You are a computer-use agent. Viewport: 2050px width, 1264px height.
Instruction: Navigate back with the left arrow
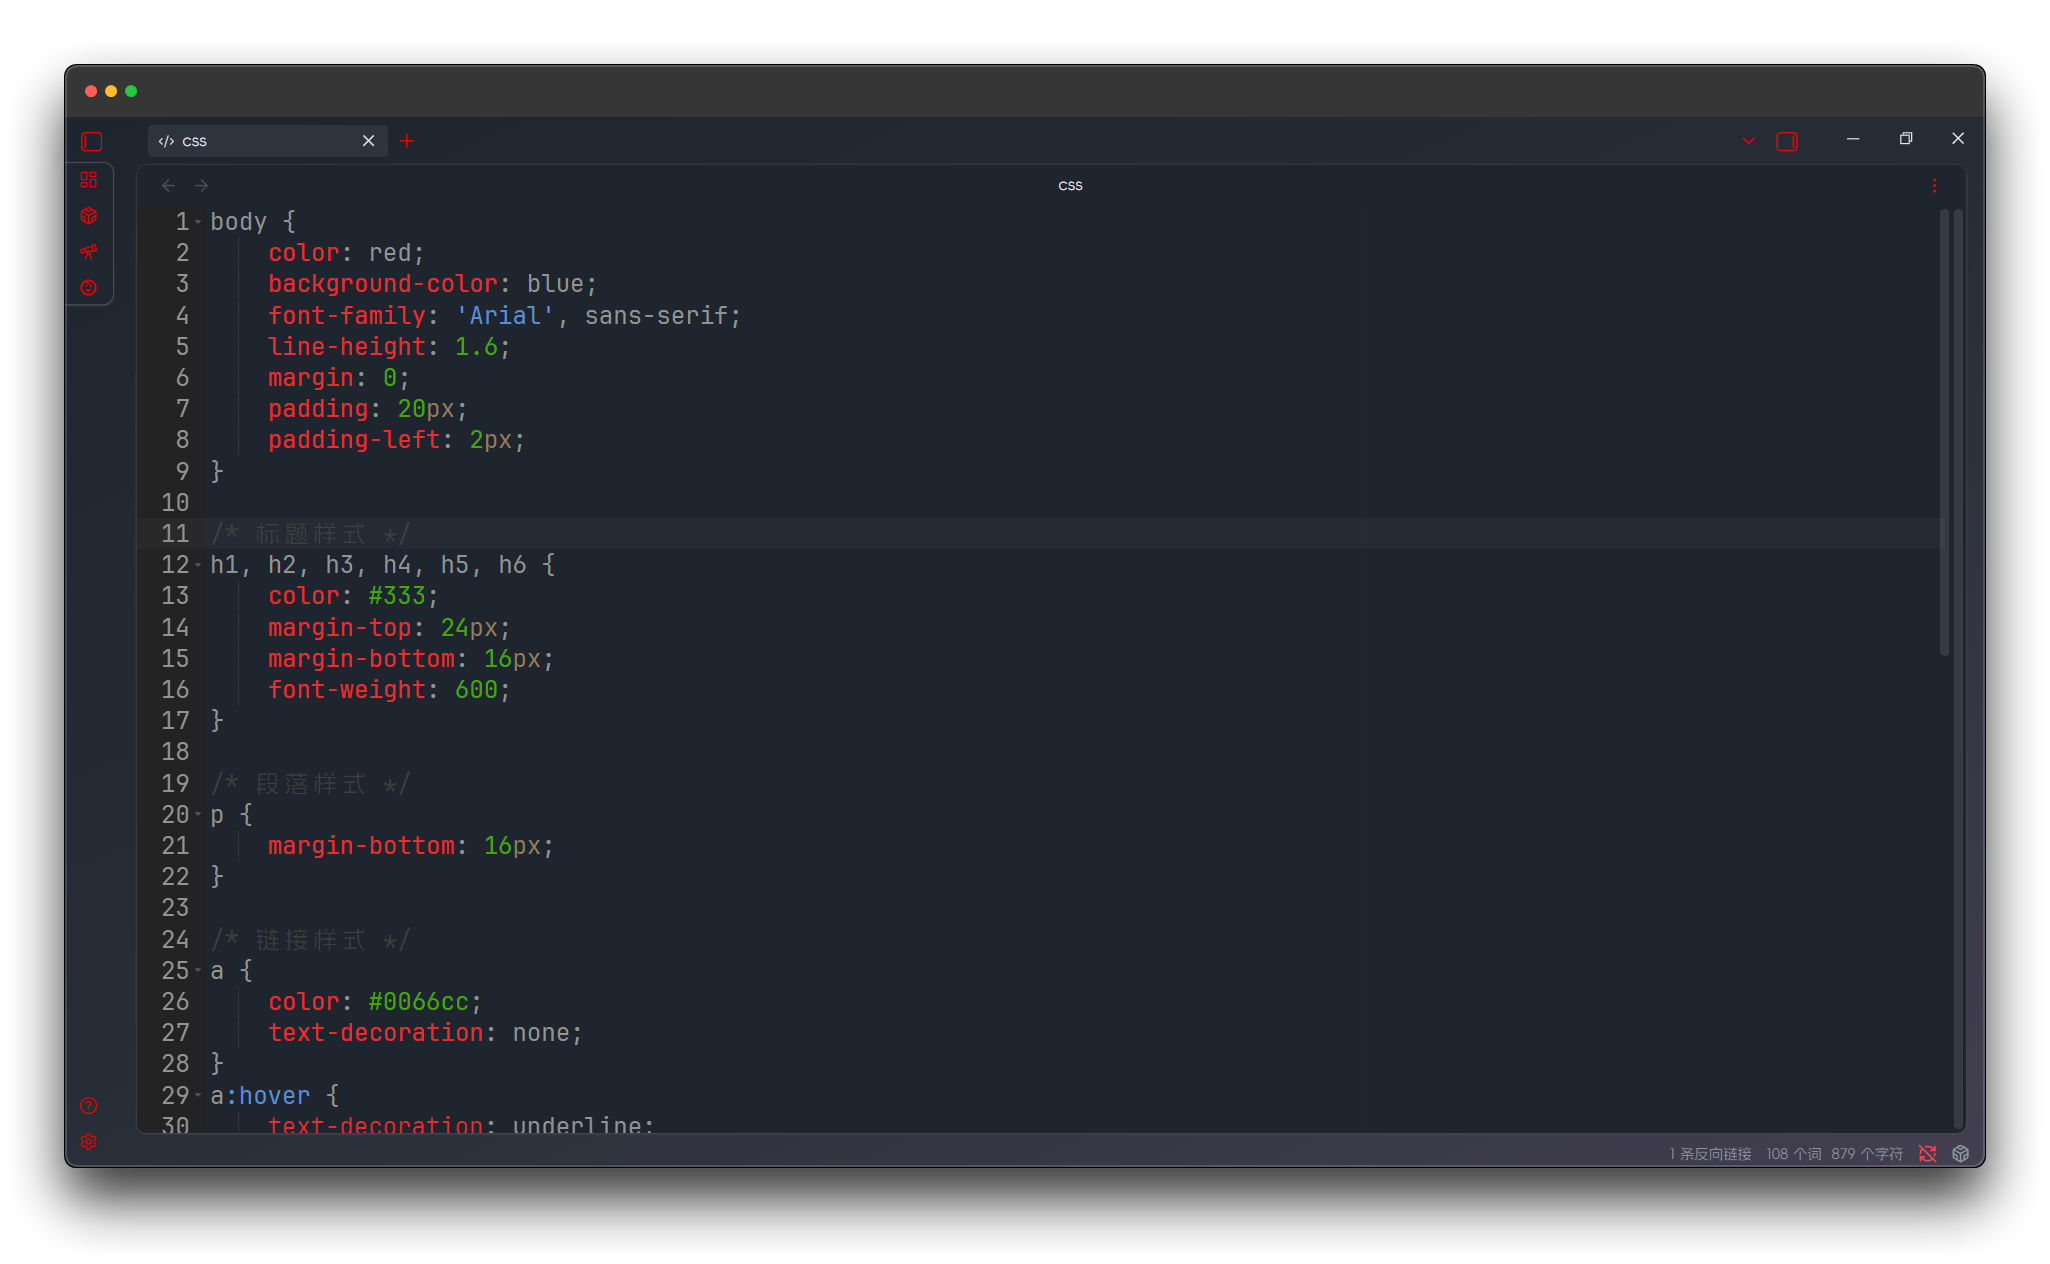169,186
